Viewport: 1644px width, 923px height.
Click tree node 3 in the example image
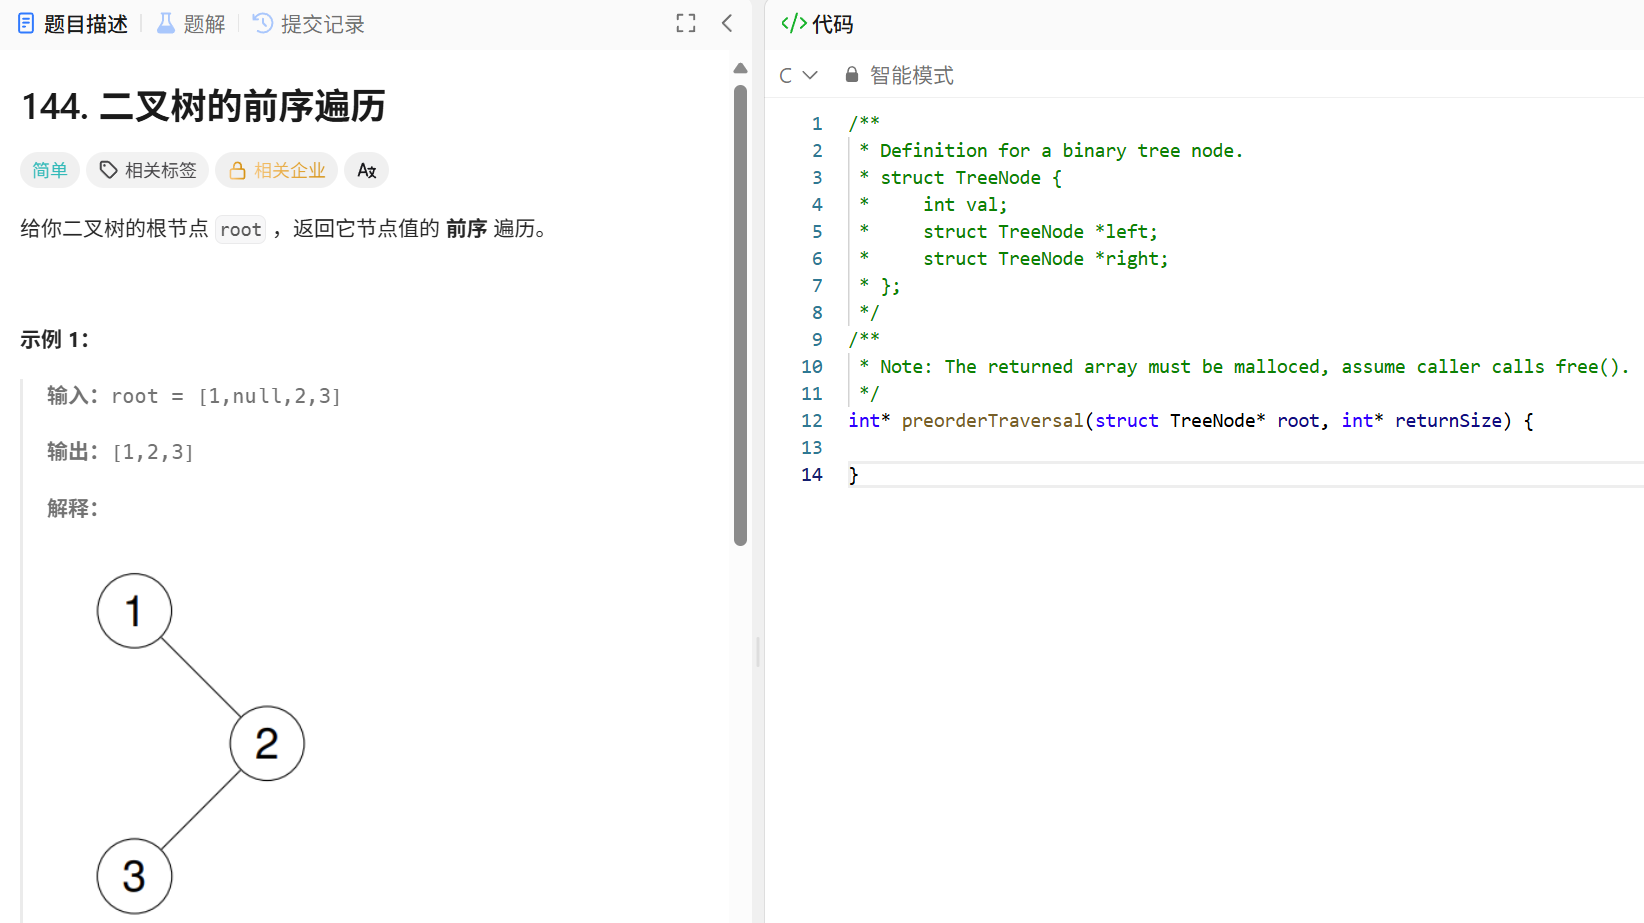(x=134, y=877)
